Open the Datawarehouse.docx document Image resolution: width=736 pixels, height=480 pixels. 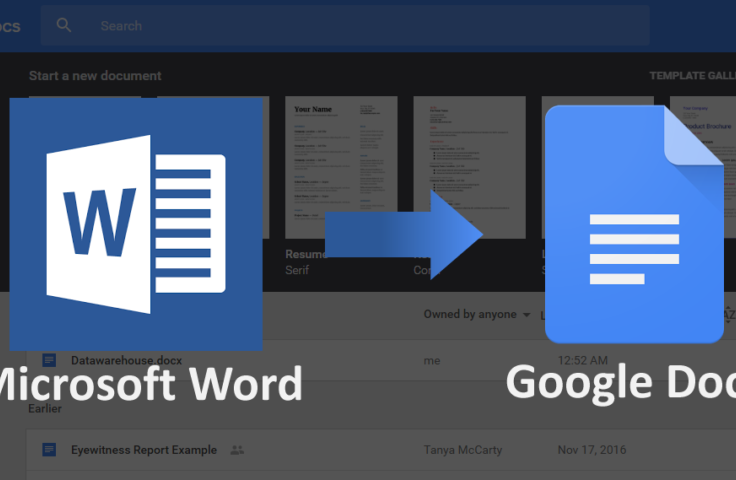[126, 360]
